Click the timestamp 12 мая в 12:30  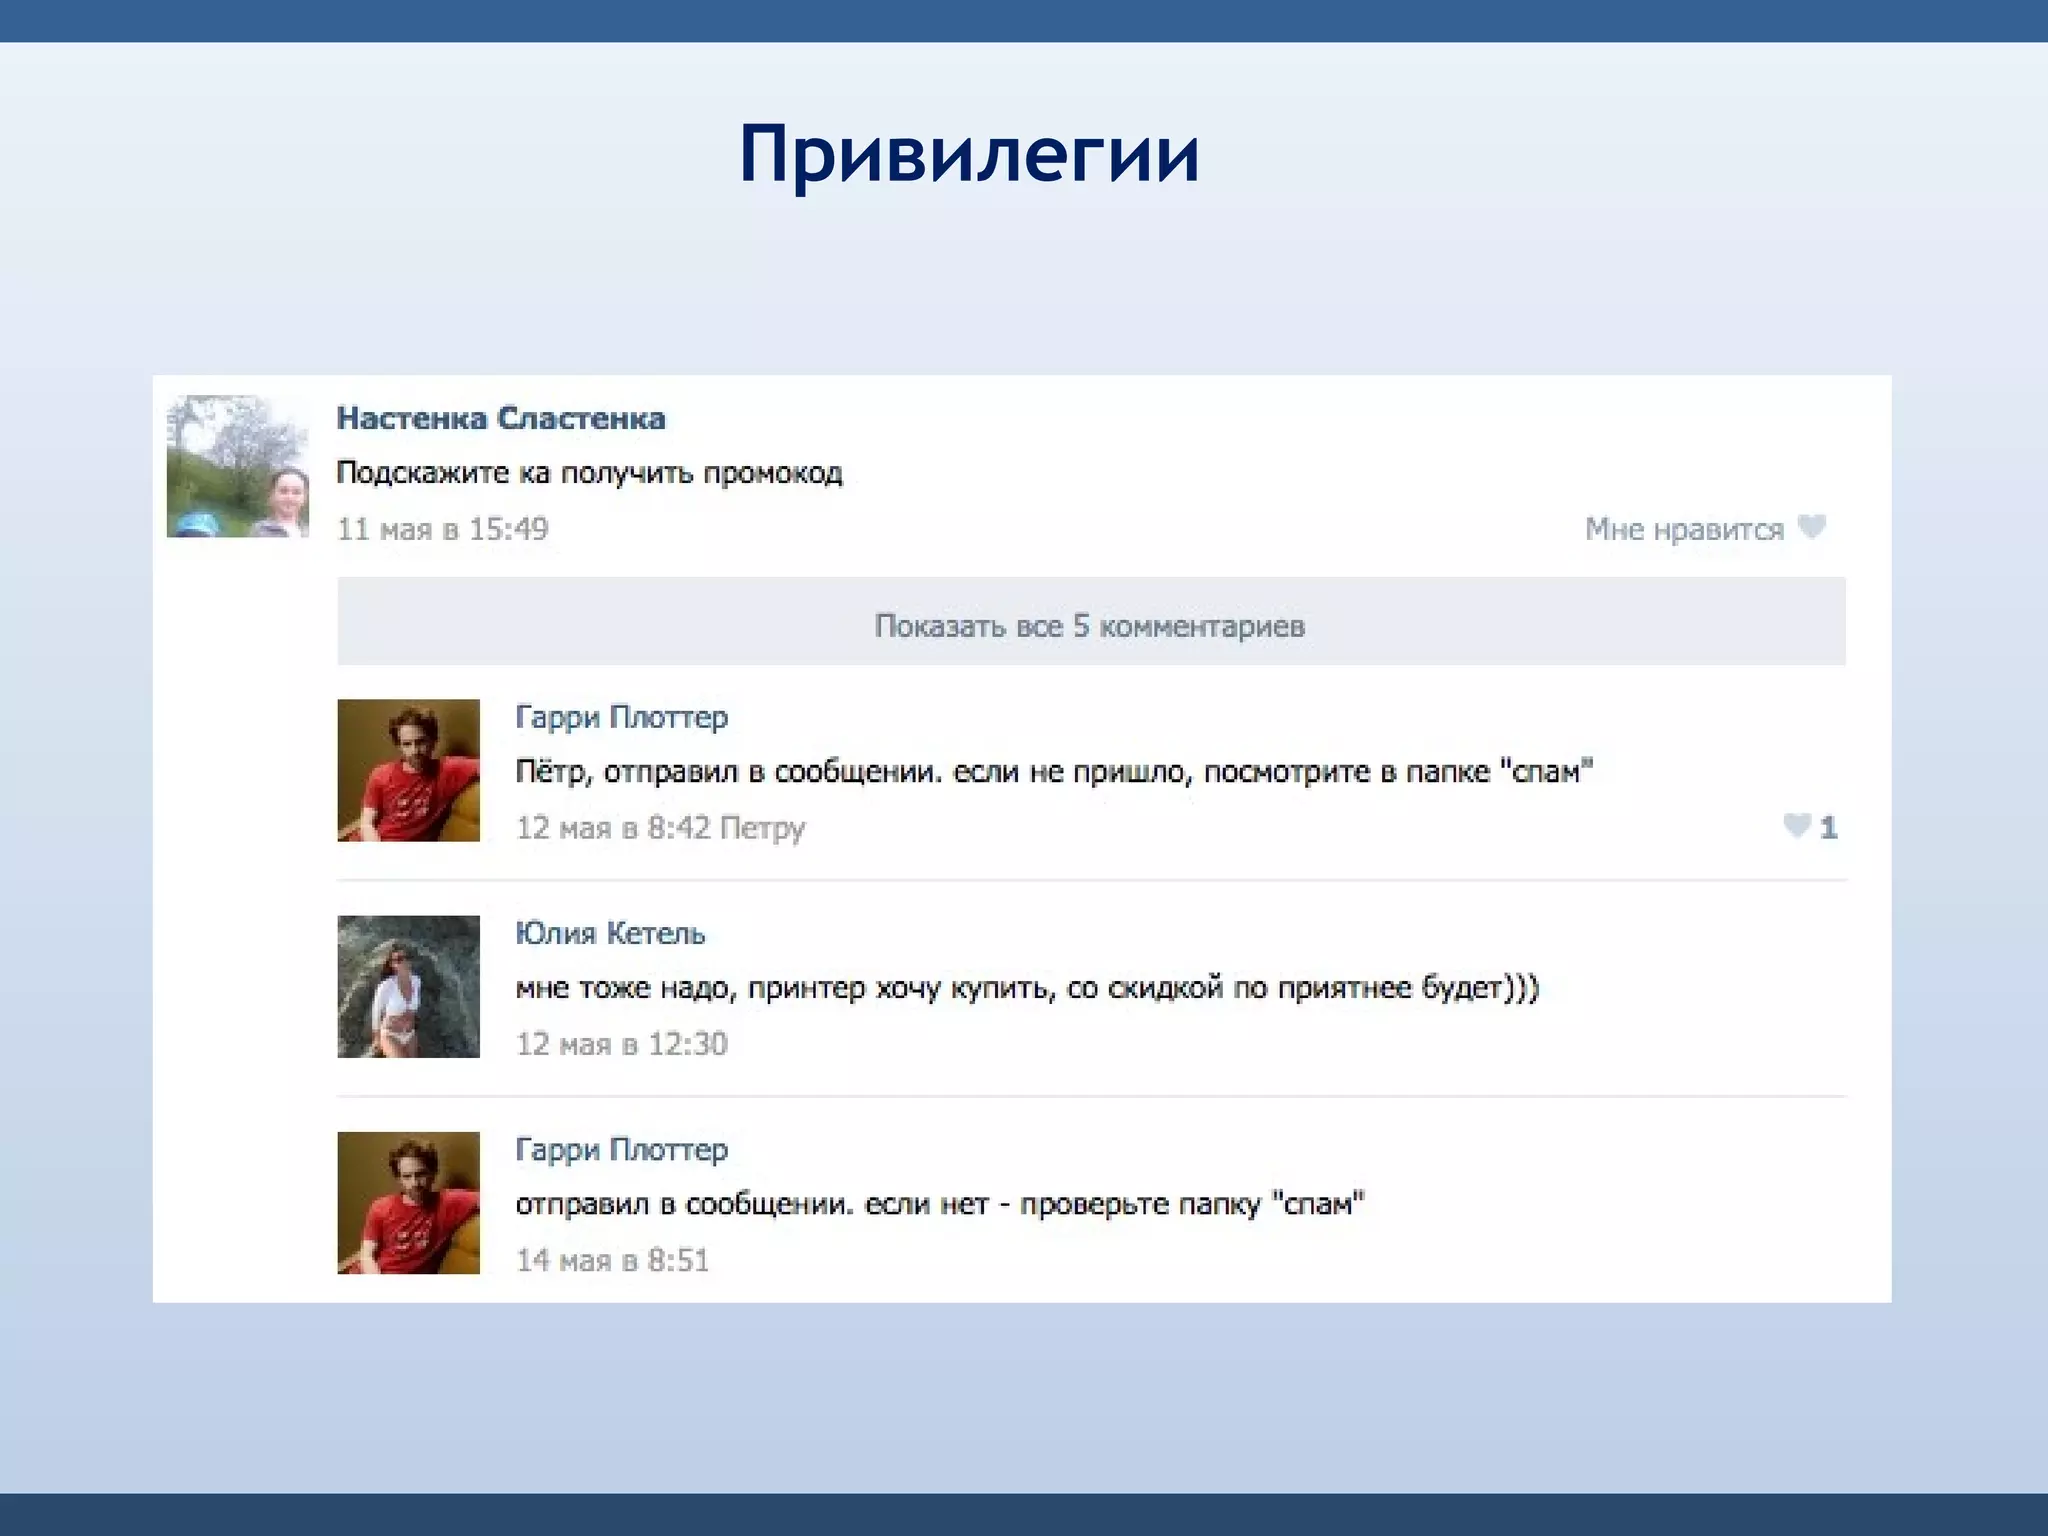(622, 1044)
